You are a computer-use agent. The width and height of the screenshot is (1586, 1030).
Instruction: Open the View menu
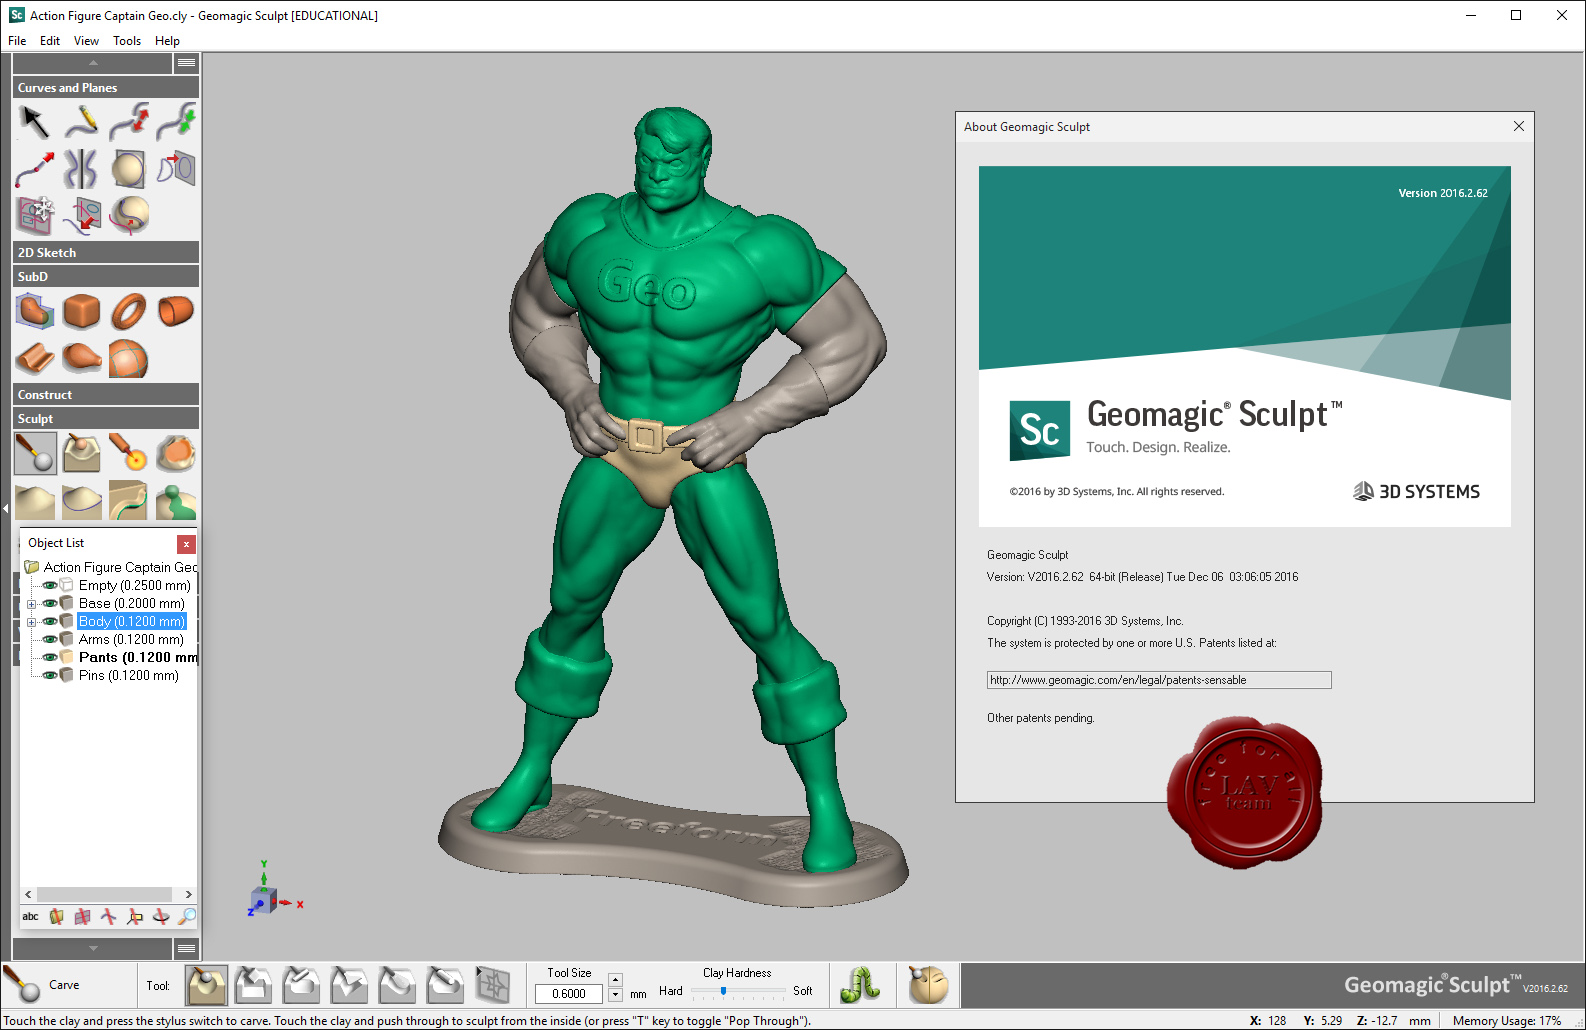(86, 41)
